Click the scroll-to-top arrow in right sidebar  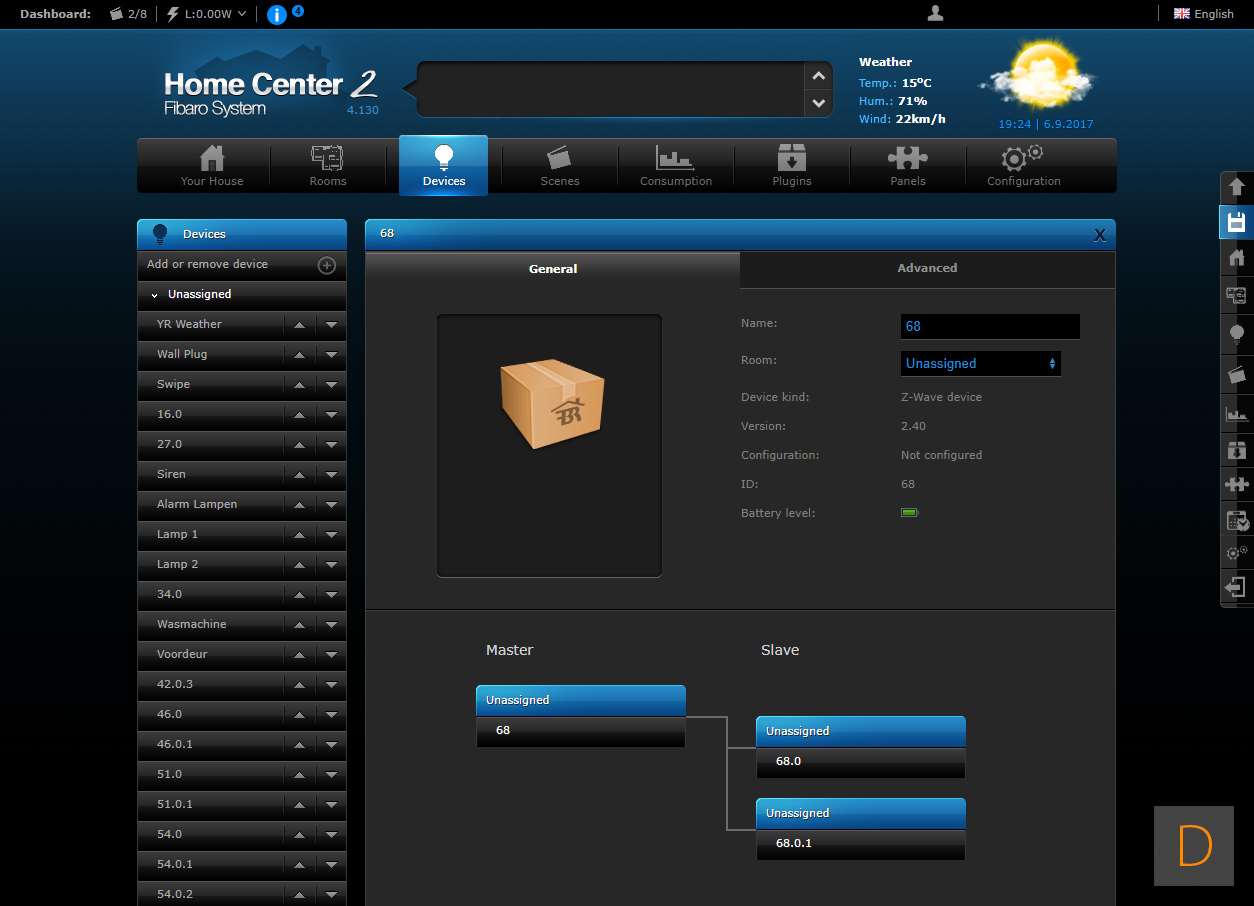point(1236,187)
